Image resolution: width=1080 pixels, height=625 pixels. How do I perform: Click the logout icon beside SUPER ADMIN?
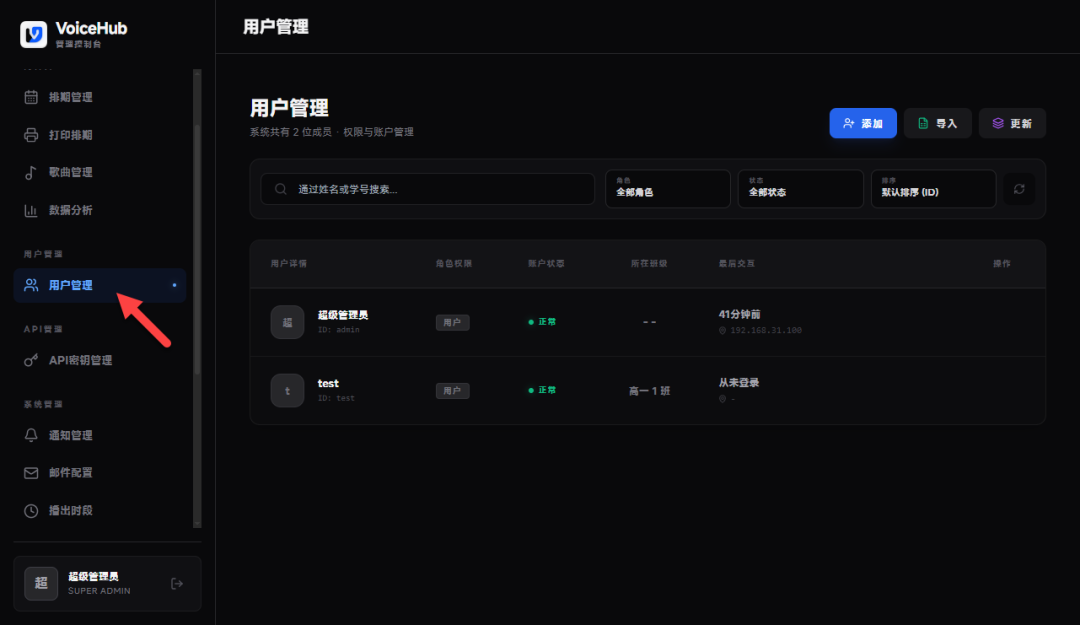tap(177, 583)
